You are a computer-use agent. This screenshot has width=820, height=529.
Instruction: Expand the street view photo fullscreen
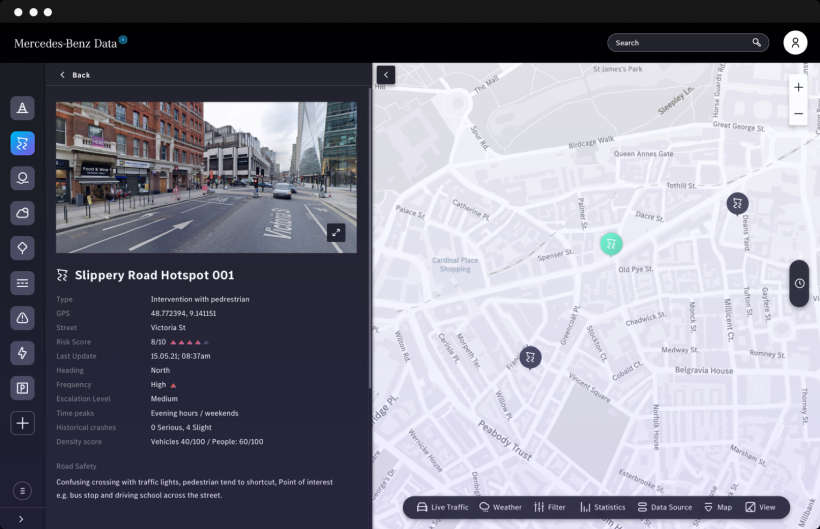336,233
